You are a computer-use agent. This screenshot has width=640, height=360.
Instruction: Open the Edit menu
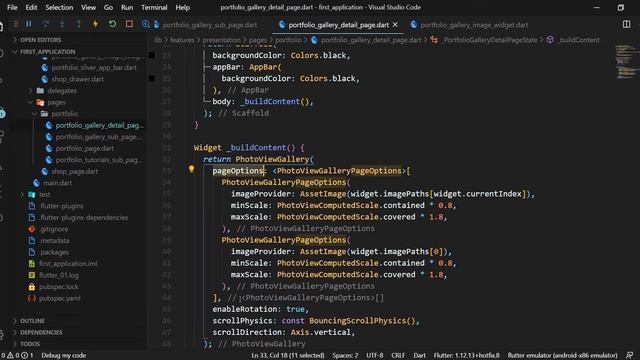click(x=31, y=7)
